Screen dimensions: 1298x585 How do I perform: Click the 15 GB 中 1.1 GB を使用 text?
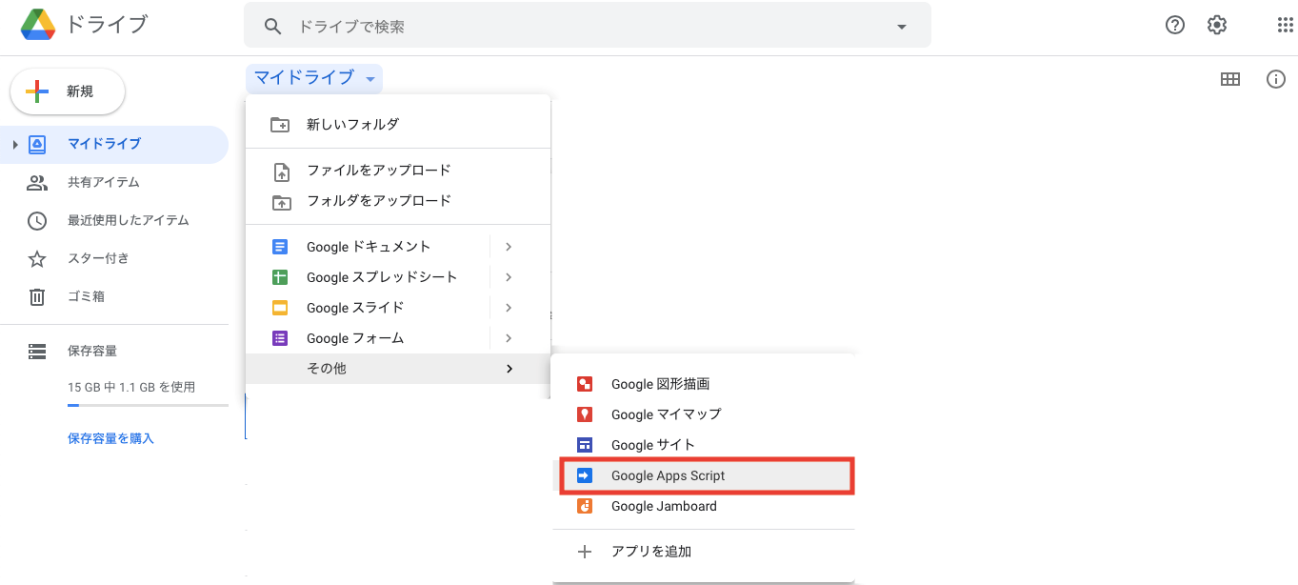coord(131,387)
